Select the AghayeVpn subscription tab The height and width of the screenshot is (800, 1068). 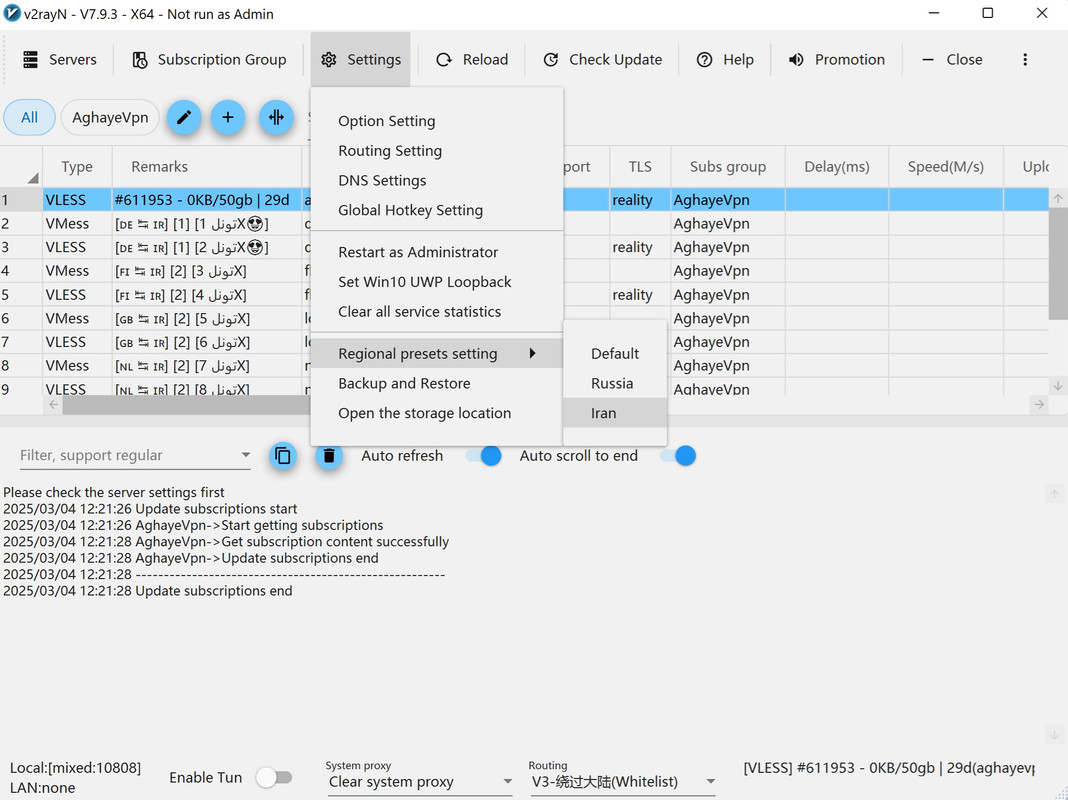110,117
